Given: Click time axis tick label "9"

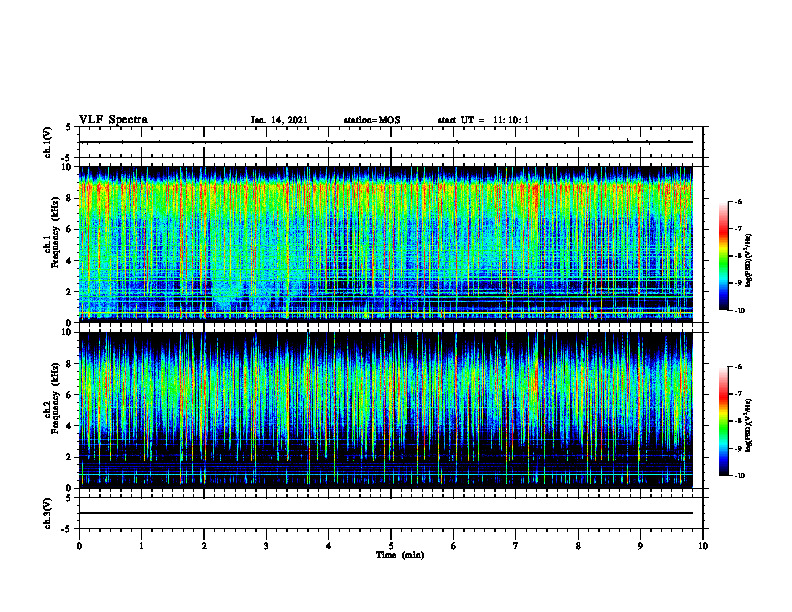Looking at the screenshot, I should 640,545.
